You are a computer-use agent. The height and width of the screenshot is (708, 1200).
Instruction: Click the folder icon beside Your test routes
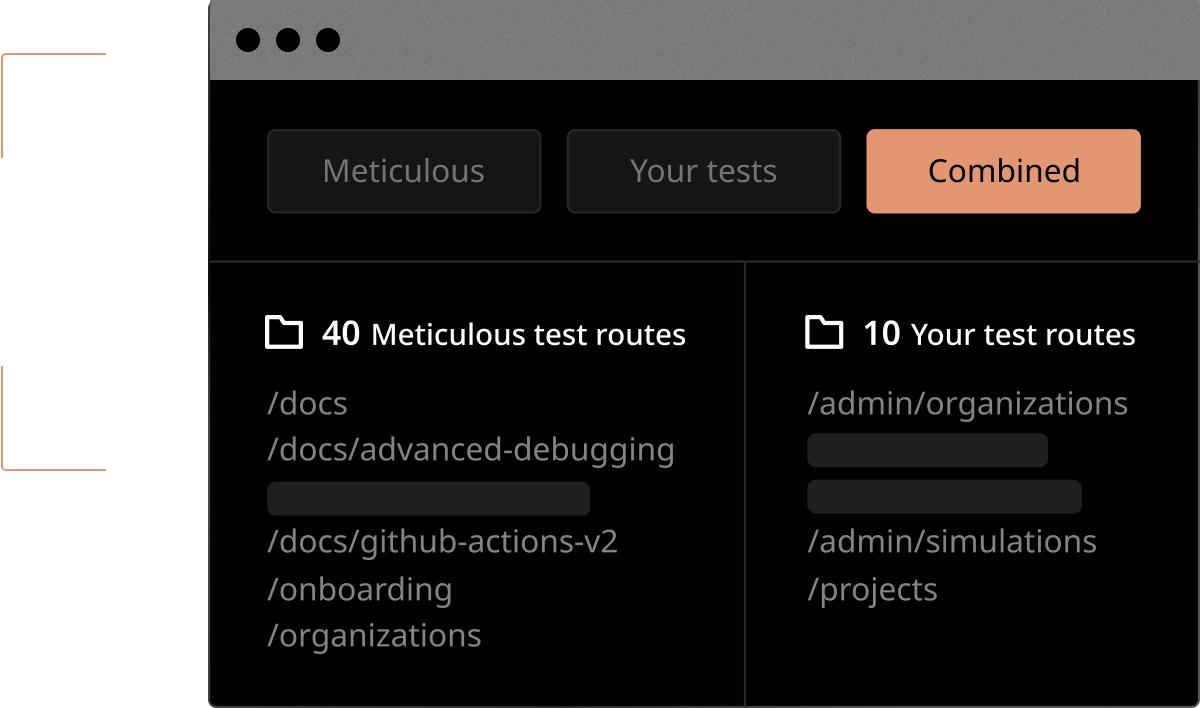pos(824,332)
